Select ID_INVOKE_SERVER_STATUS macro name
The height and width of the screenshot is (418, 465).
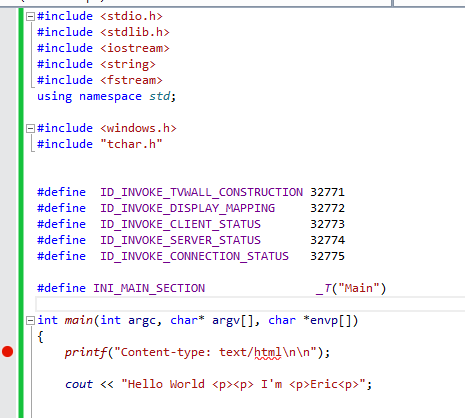[180, 240]
